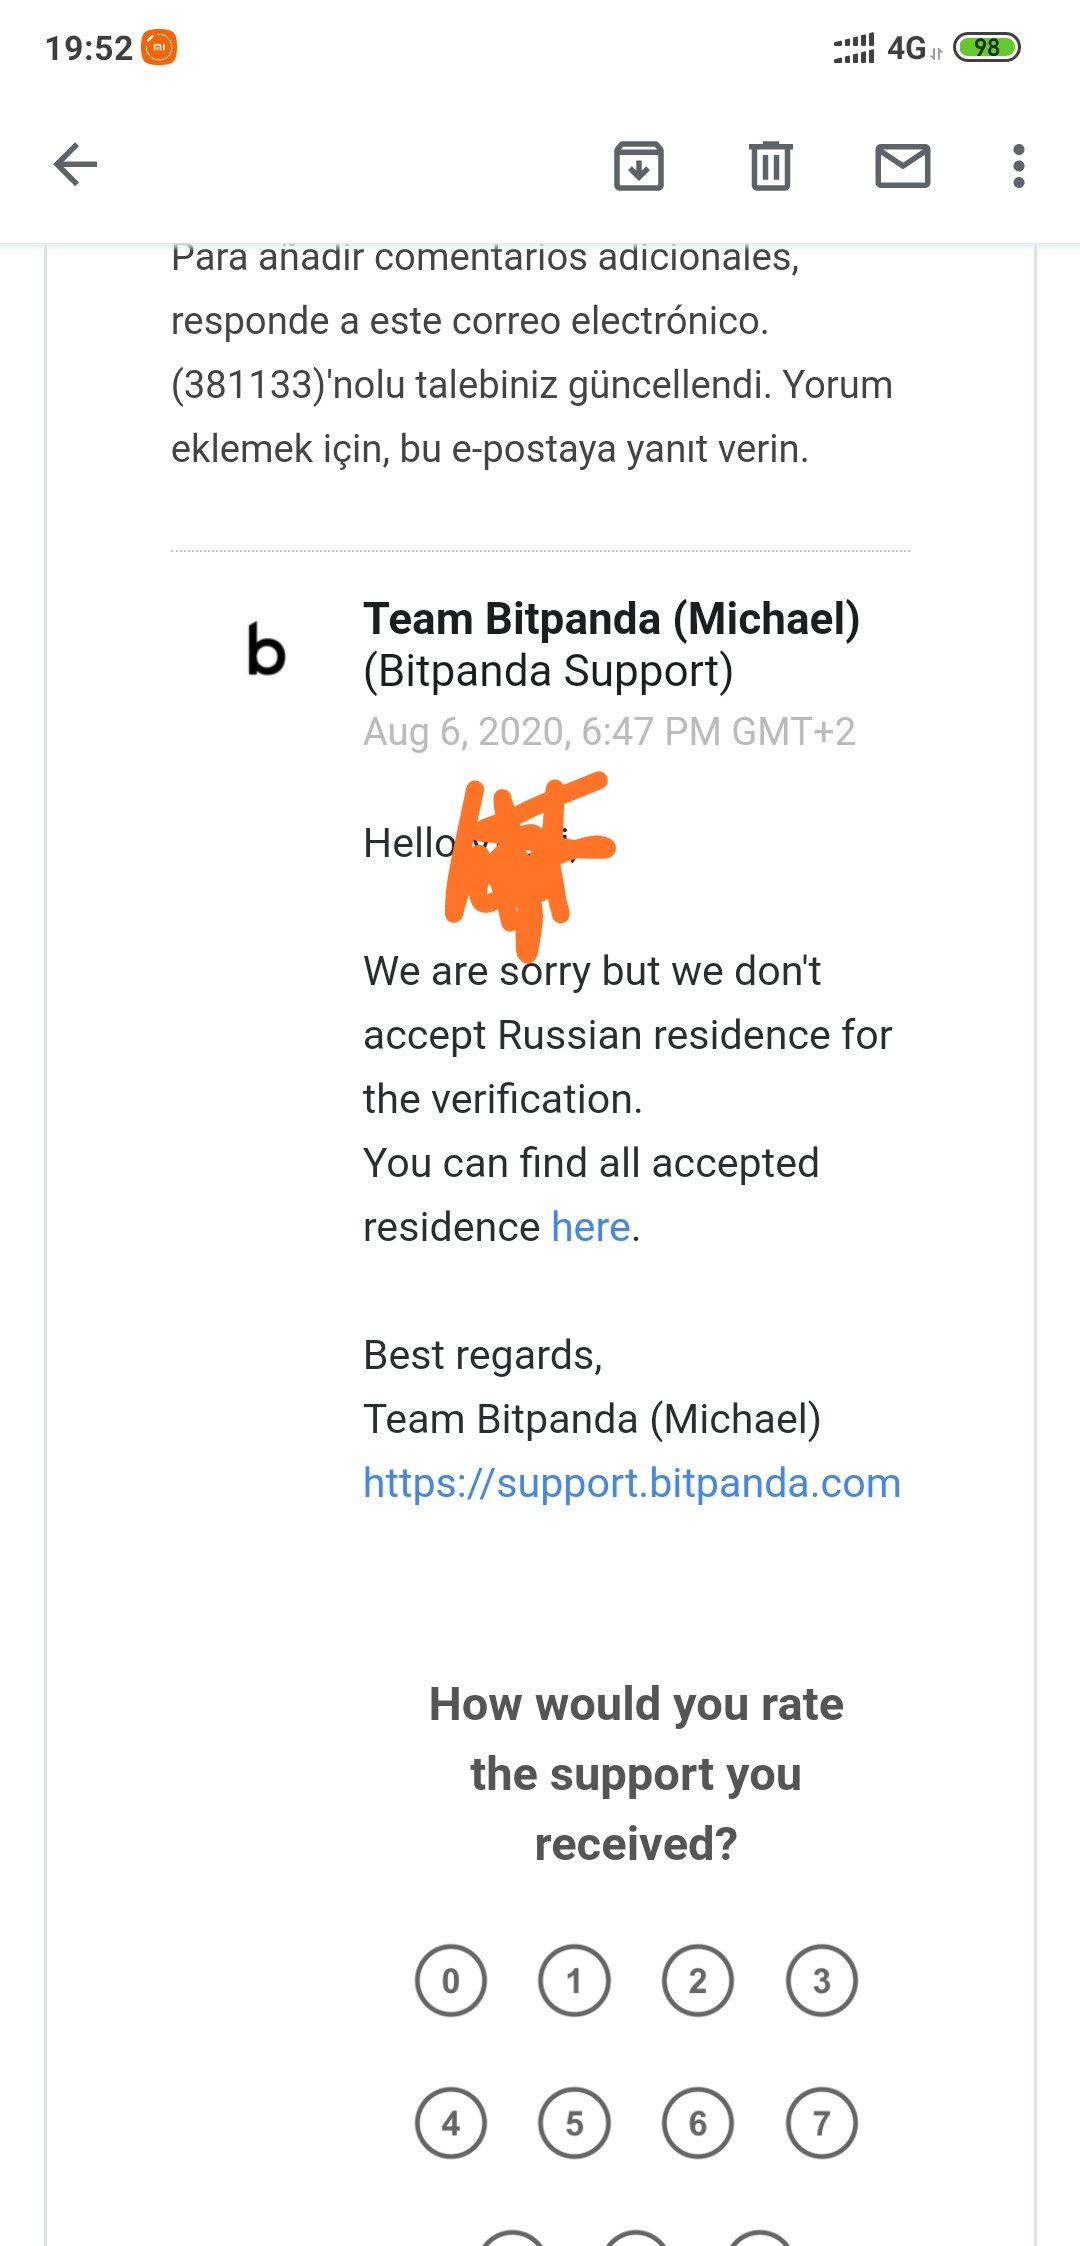Select rating 3 circle
The width and height of the screenshot is (1080, 2246).
822,1980
